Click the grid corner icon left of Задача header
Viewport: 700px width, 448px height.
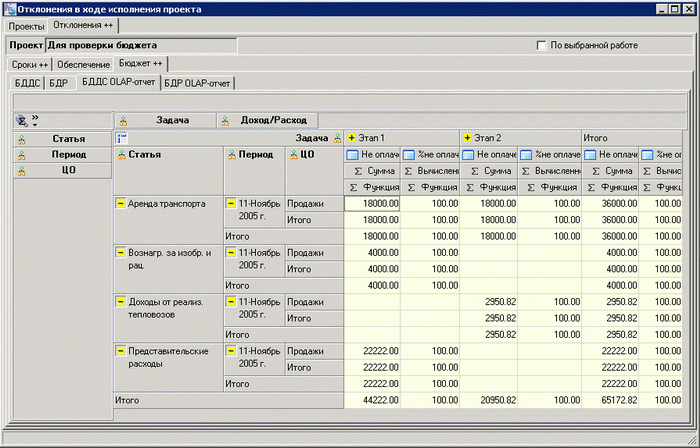click(x=122, y=138)
